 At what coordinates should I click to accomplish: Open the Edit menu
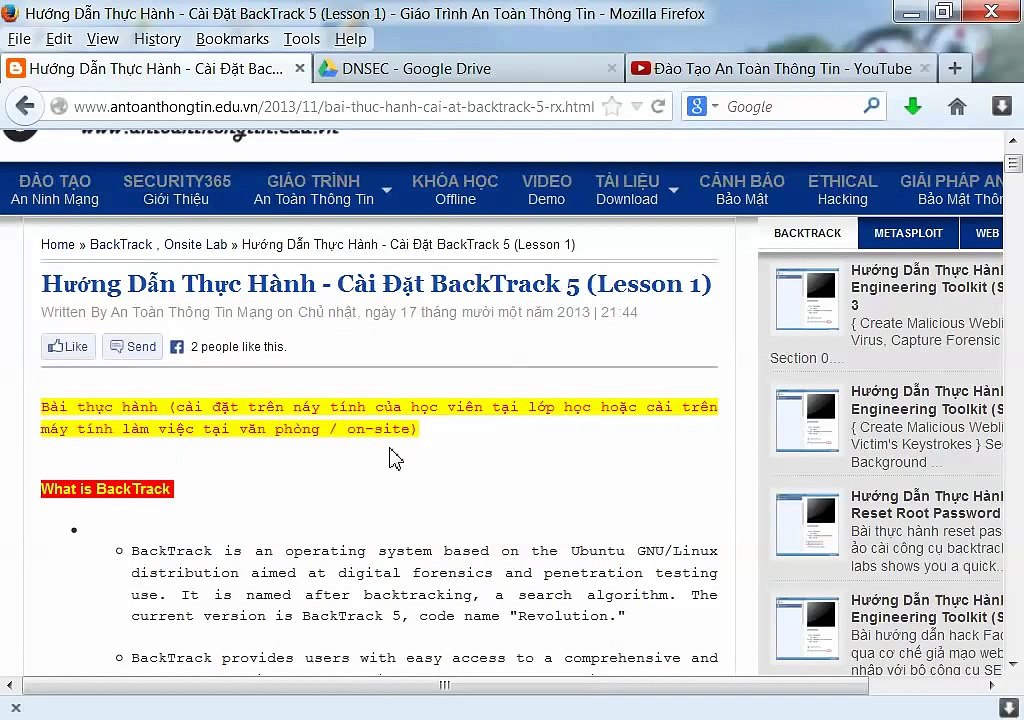(x=59, y=39)
